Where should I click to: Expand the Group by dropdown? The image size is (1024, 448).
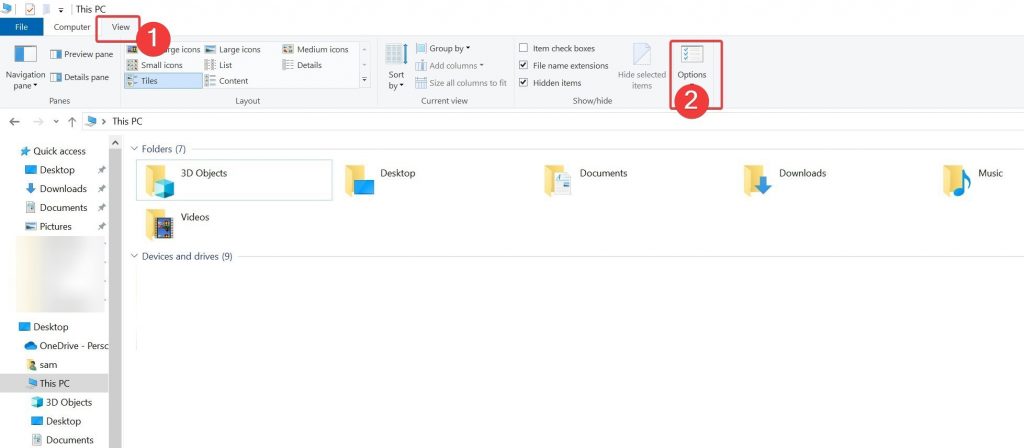click(449, 48)
